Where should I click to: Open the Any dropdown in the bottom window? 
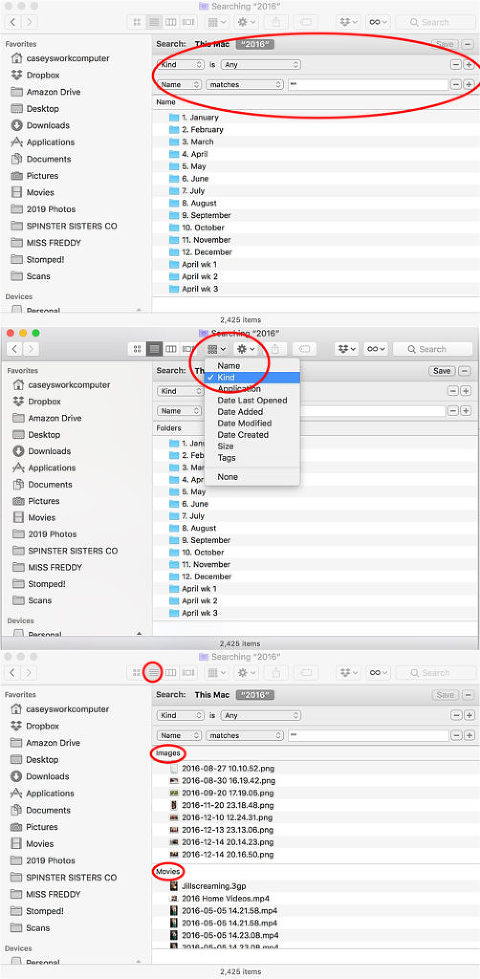pyautogui.click(x=260, y=716)
